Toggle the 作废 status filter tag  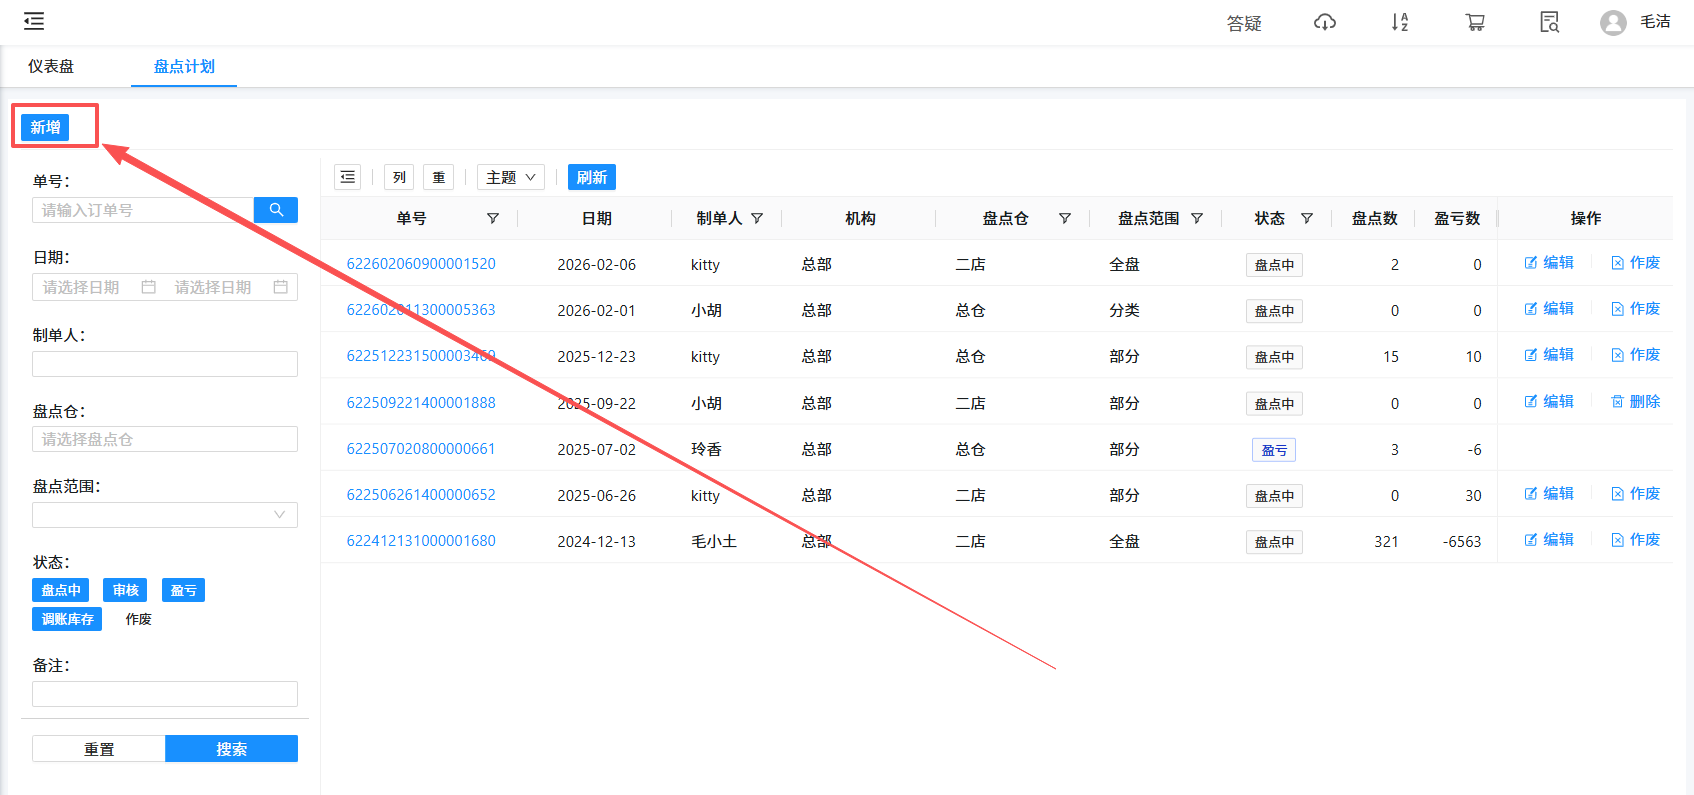point(138,619)
